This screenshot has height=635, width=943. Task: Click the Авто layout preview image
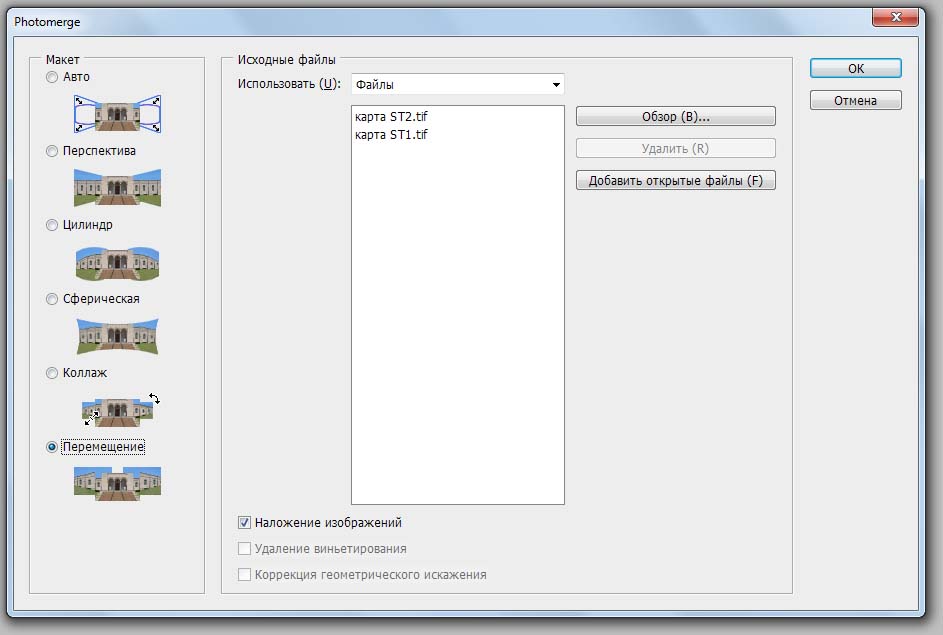point(117,114)
